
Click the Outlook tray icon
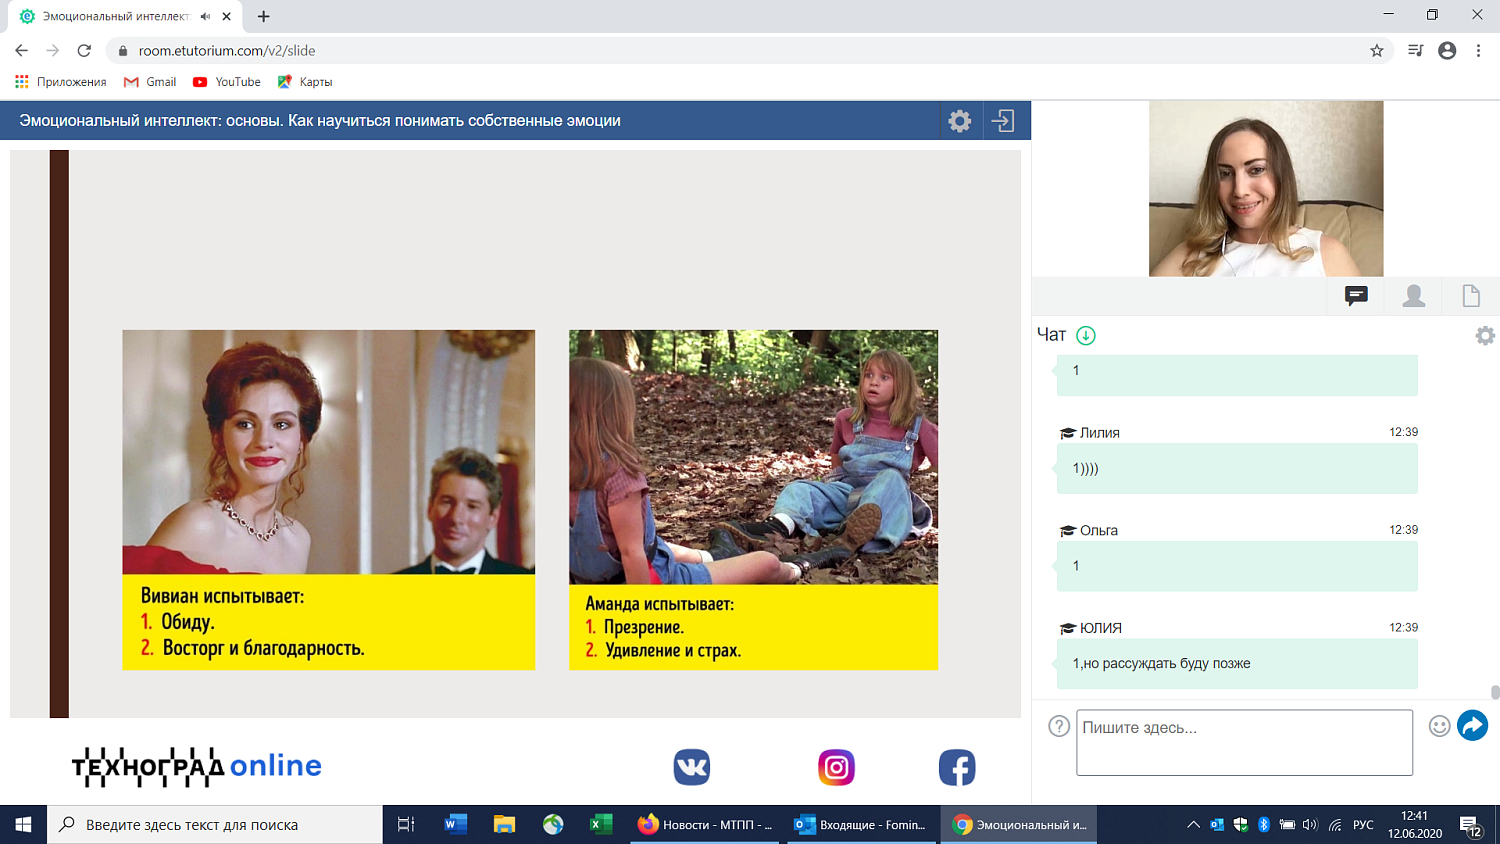click(1217, 825)
